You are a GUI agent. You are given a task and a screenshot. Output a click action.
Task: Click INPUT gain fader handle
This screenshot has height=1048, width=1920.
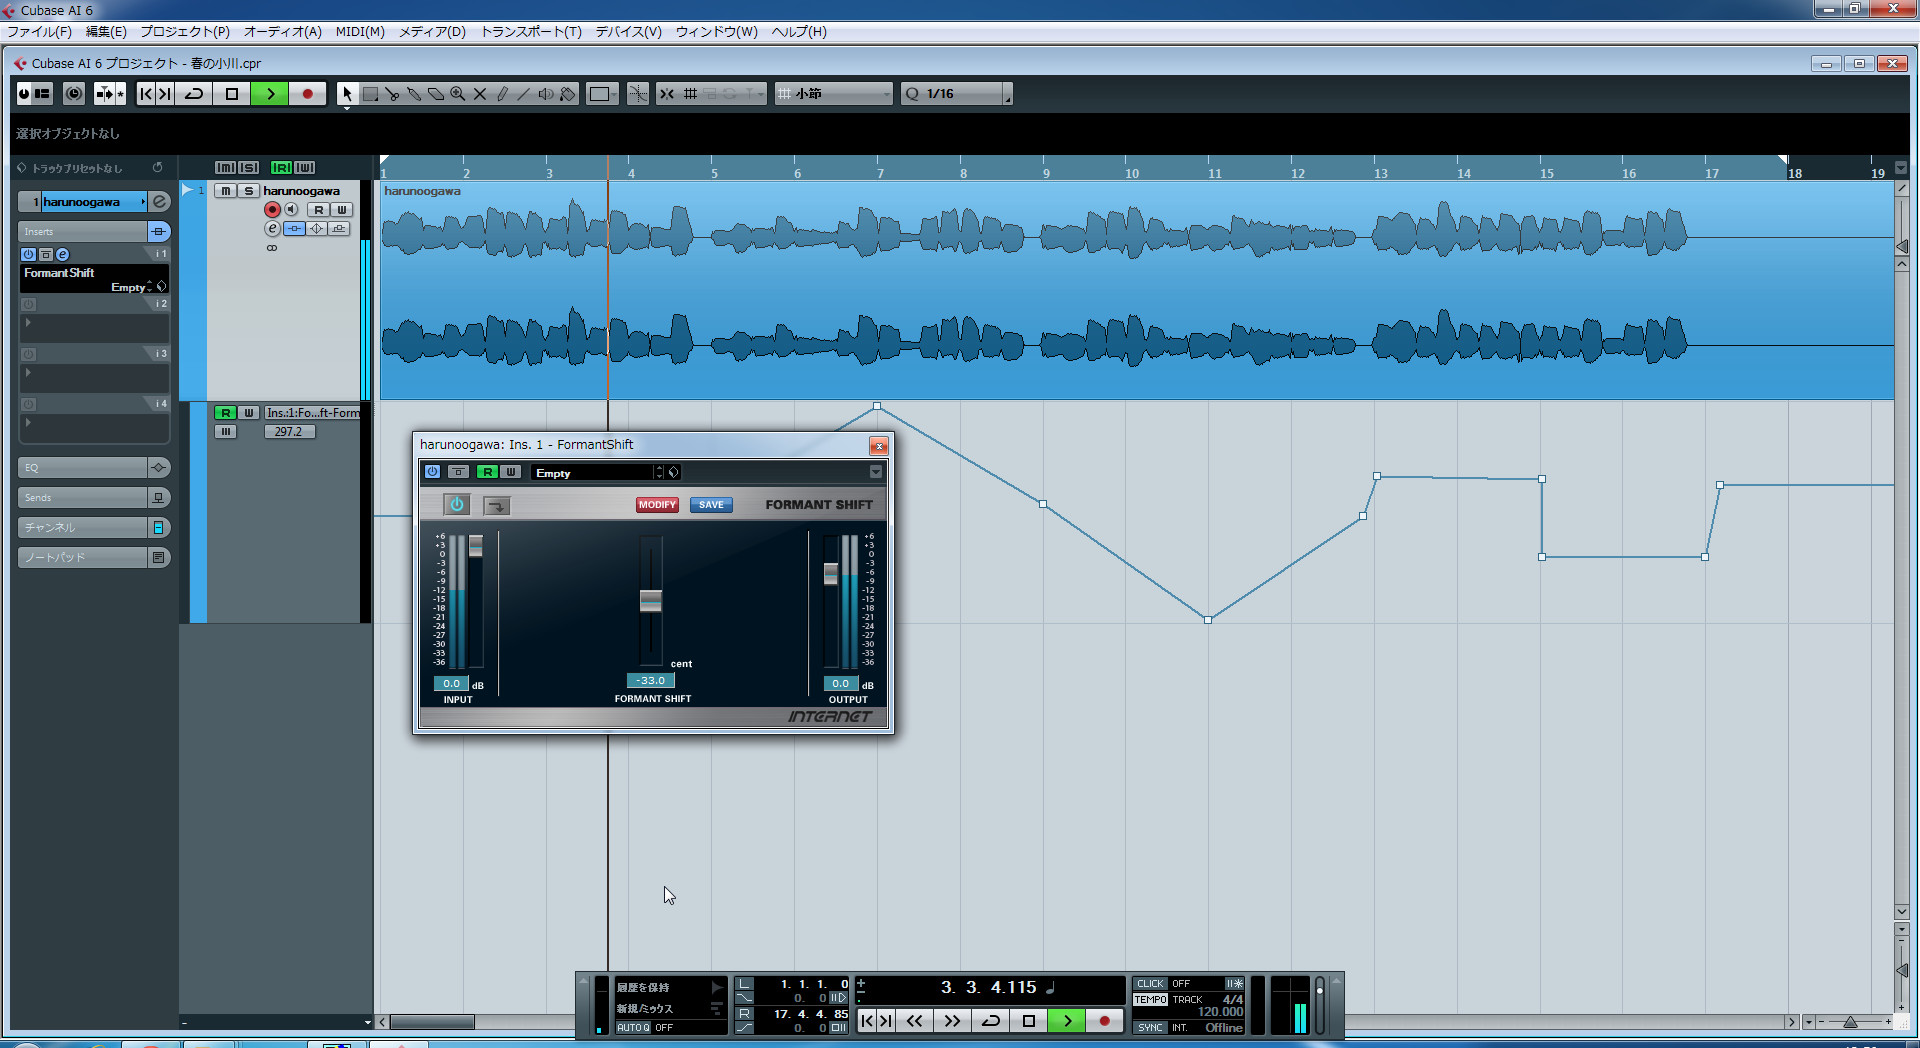(476, 546)
